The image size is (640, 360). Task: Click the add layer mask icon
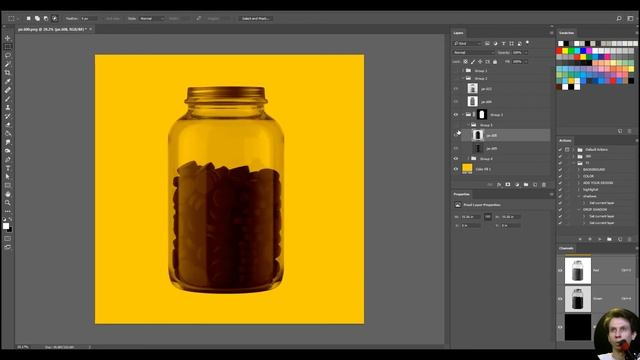pyautogui.click(x=508, y=184)
